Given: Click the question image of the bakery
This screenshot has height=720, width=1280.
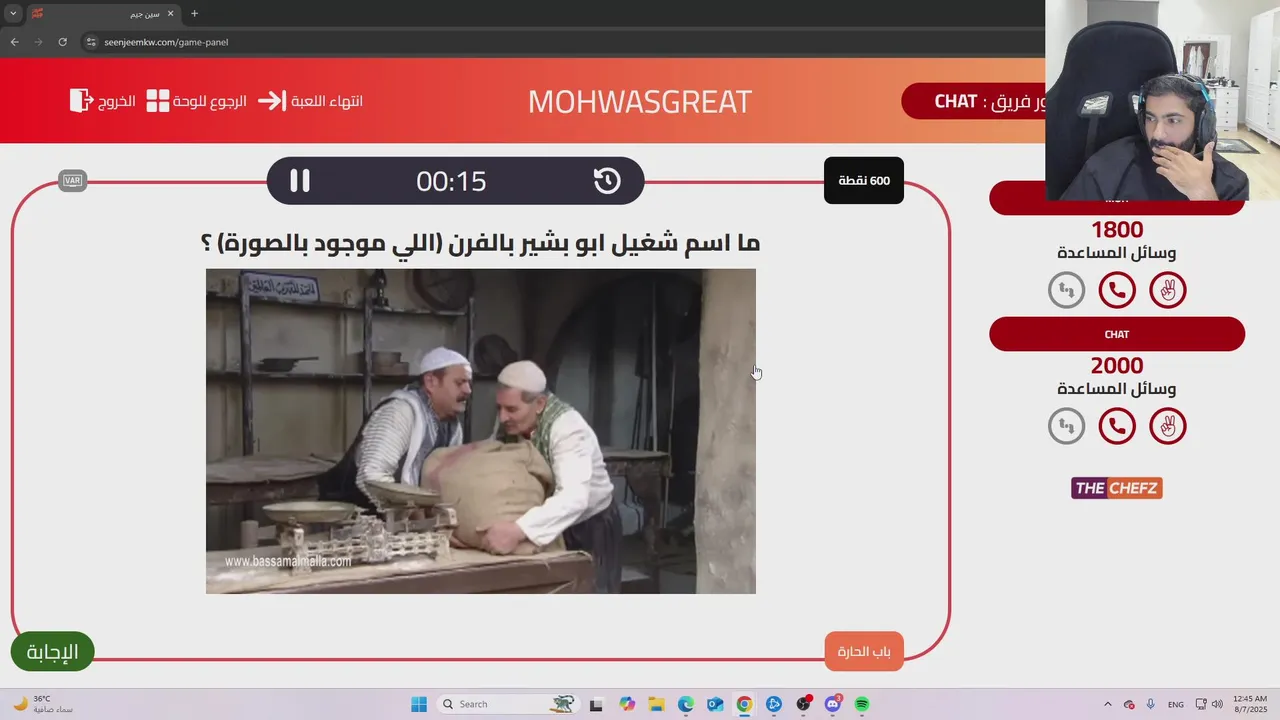Looking at the screenshot, I should click(x=481, y=431).
